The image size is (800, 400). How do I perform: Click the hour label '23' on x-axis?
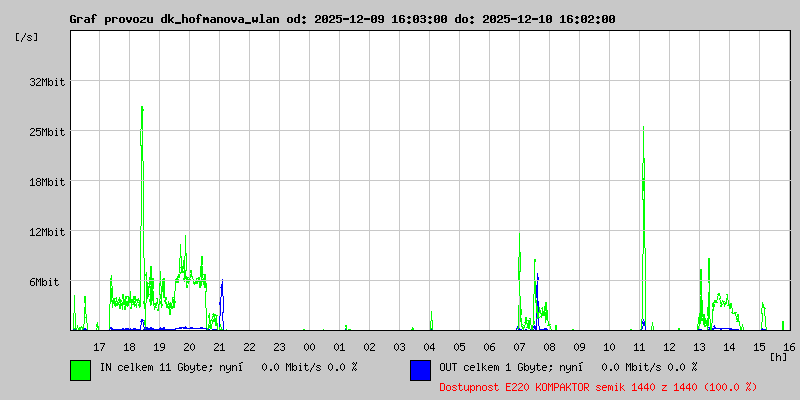point(280,347)
